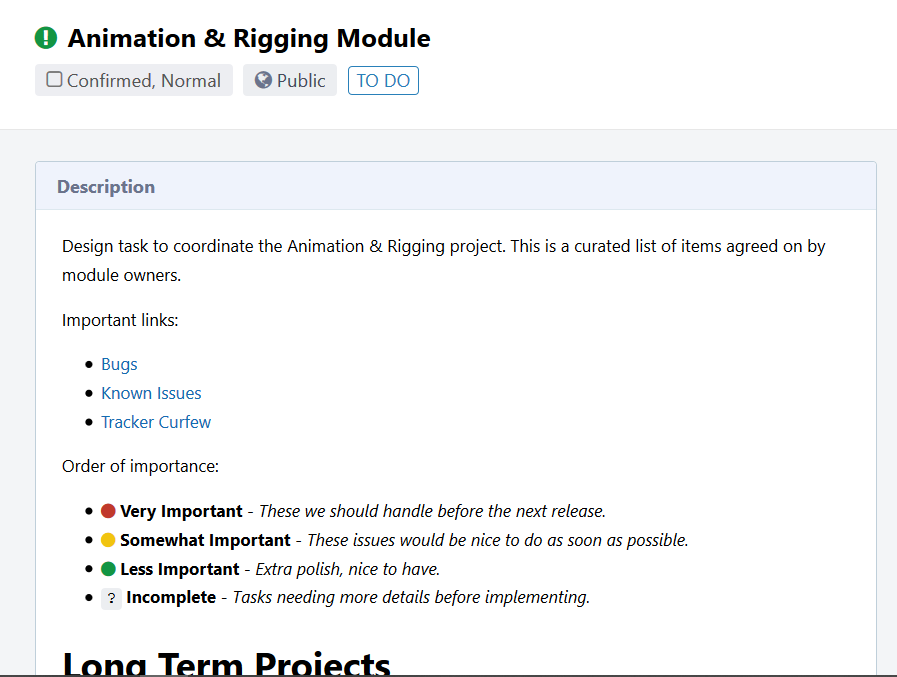
Task: Click the green exclamation status icon
Action: (x=46, y=38)
